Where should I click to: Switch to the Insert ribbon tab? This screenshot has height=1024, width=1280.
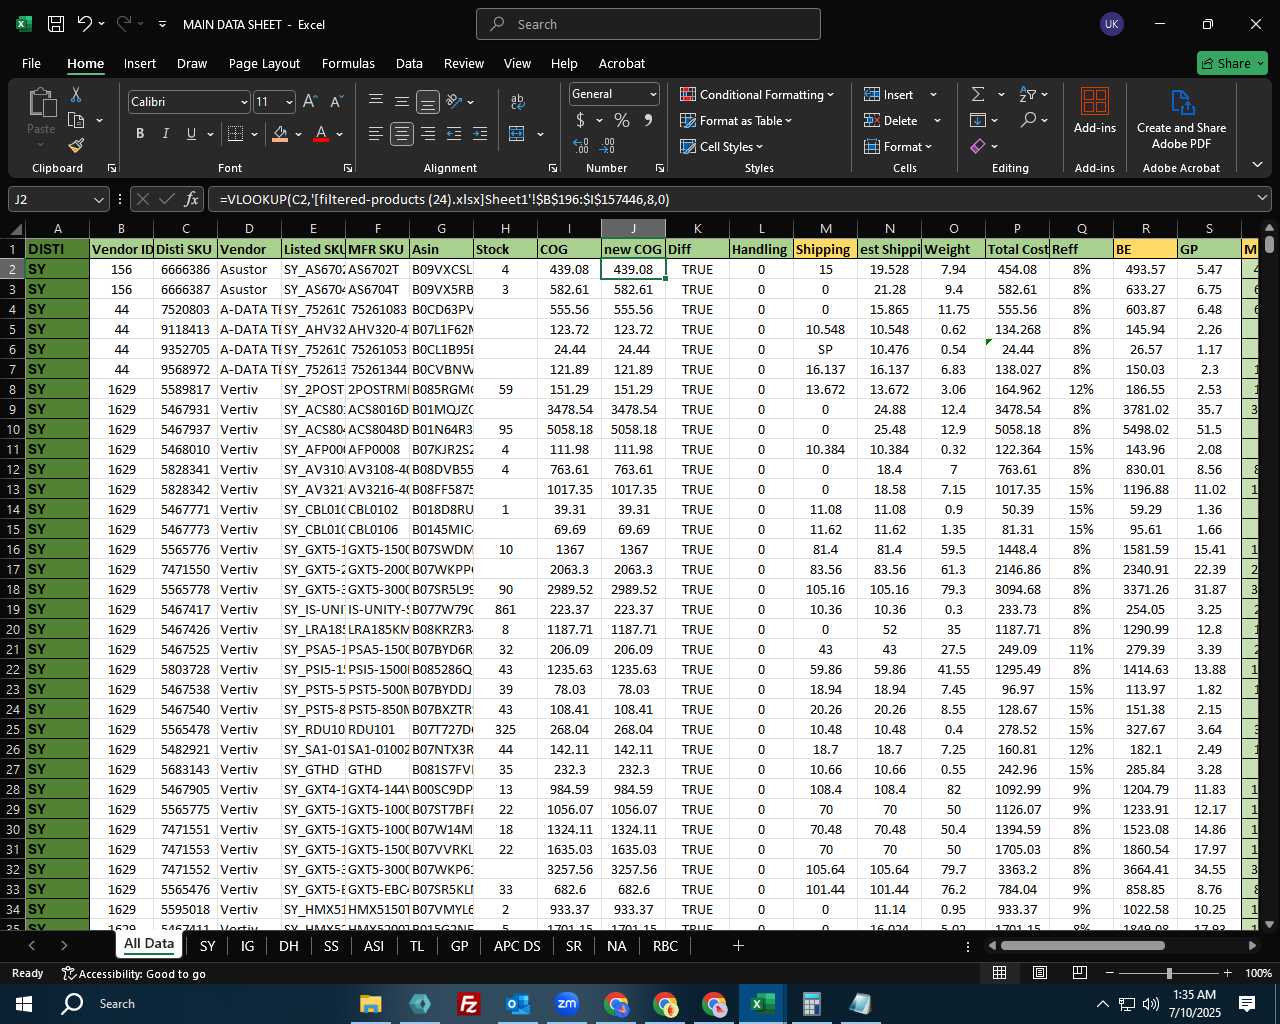[140, 63]
